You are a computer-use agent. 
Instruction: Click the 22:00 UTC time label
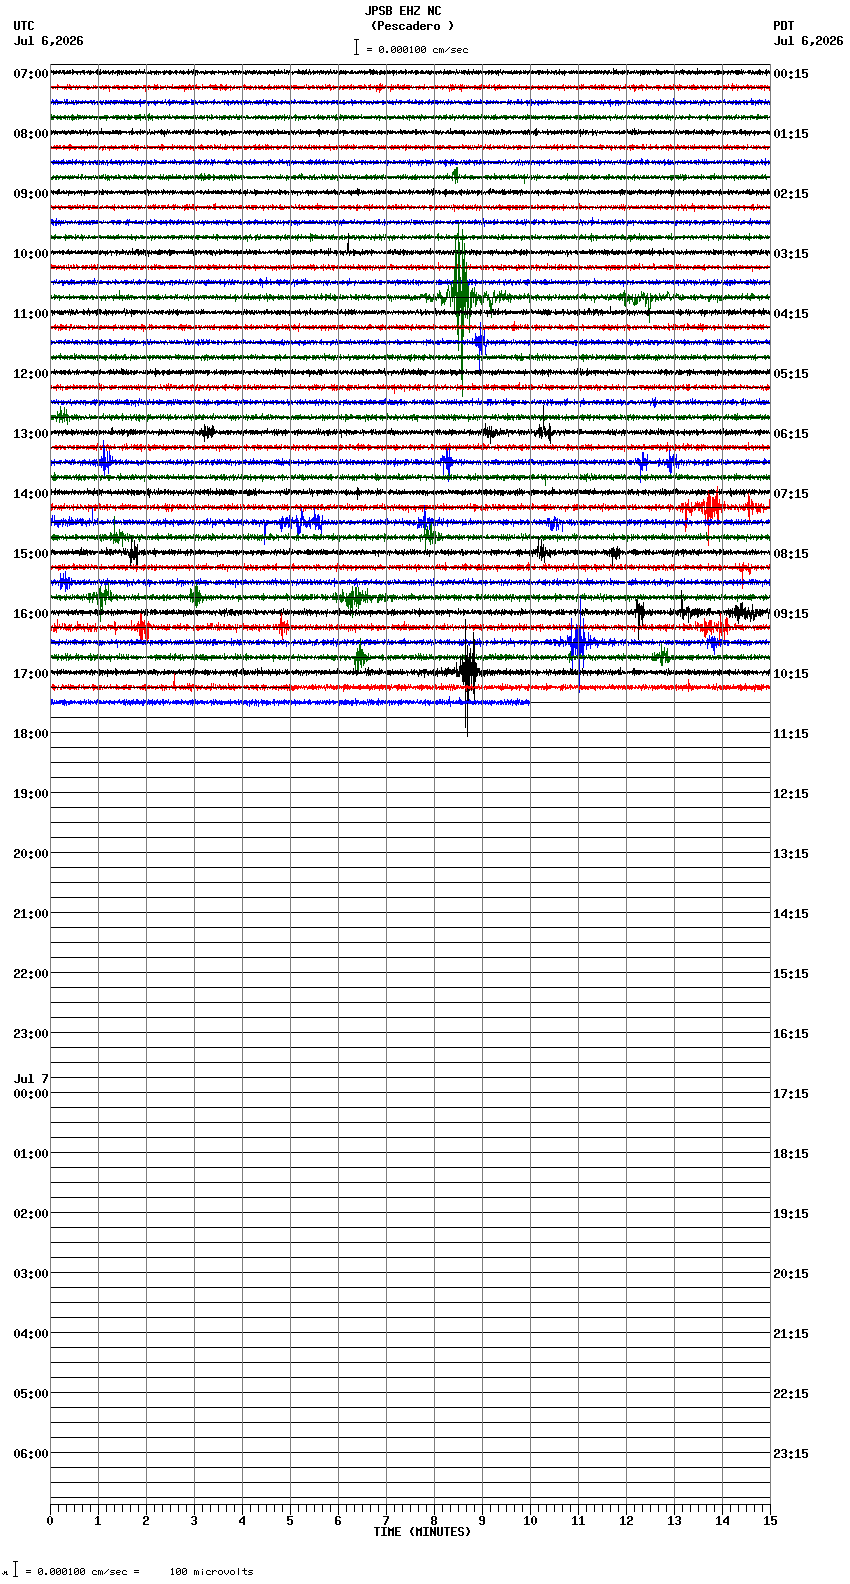coord(31,974)
